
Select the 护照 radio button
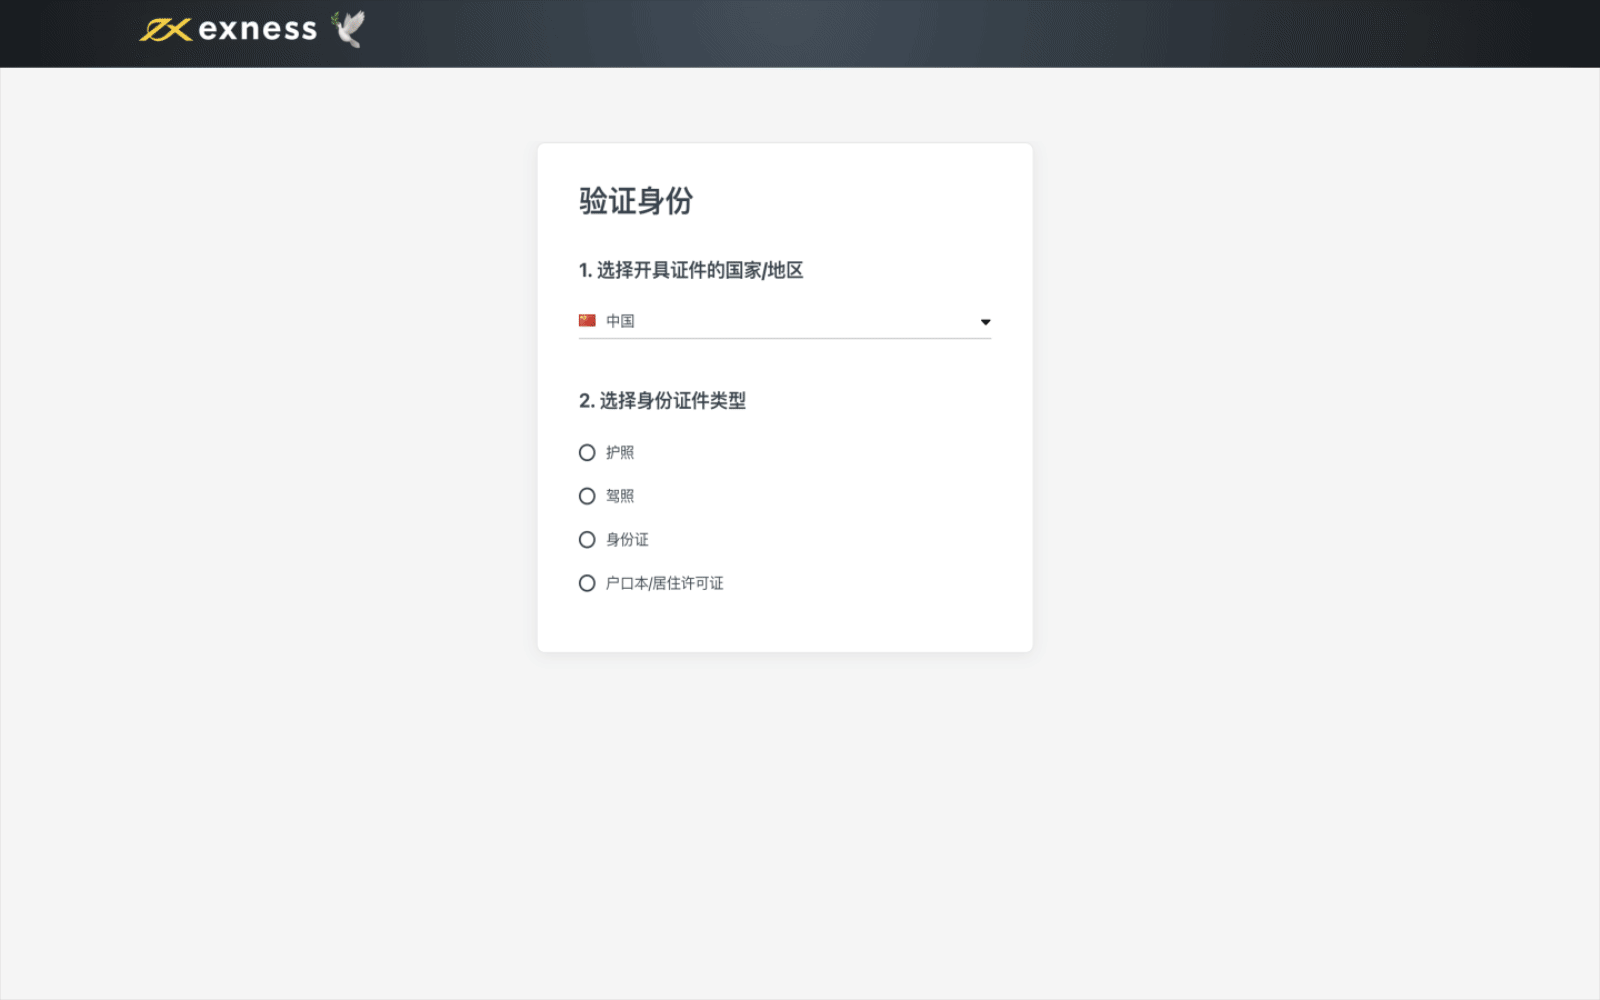(587, 453)
